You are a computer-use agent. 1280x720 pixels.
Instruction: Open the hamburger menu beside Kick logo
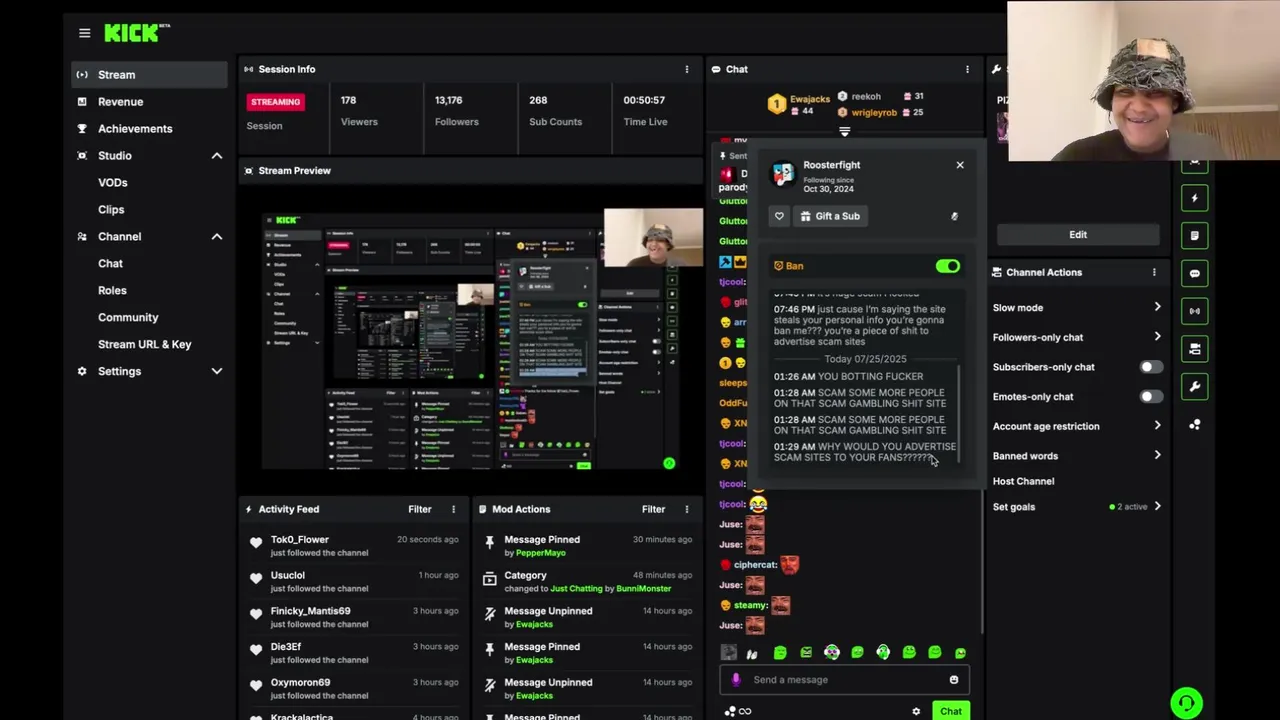[x=84, y=33]
